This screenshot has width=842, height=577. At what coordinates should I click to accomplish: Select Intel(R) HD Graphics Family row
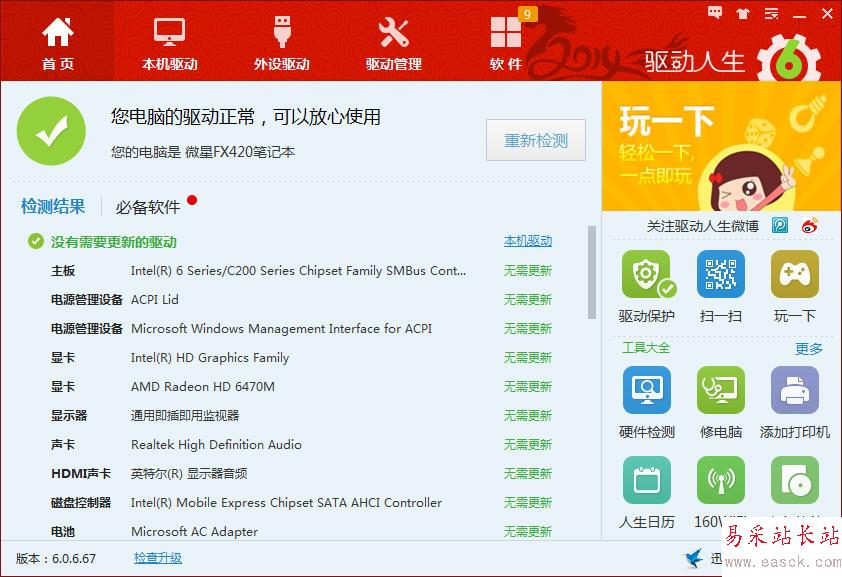pos(301,357)
